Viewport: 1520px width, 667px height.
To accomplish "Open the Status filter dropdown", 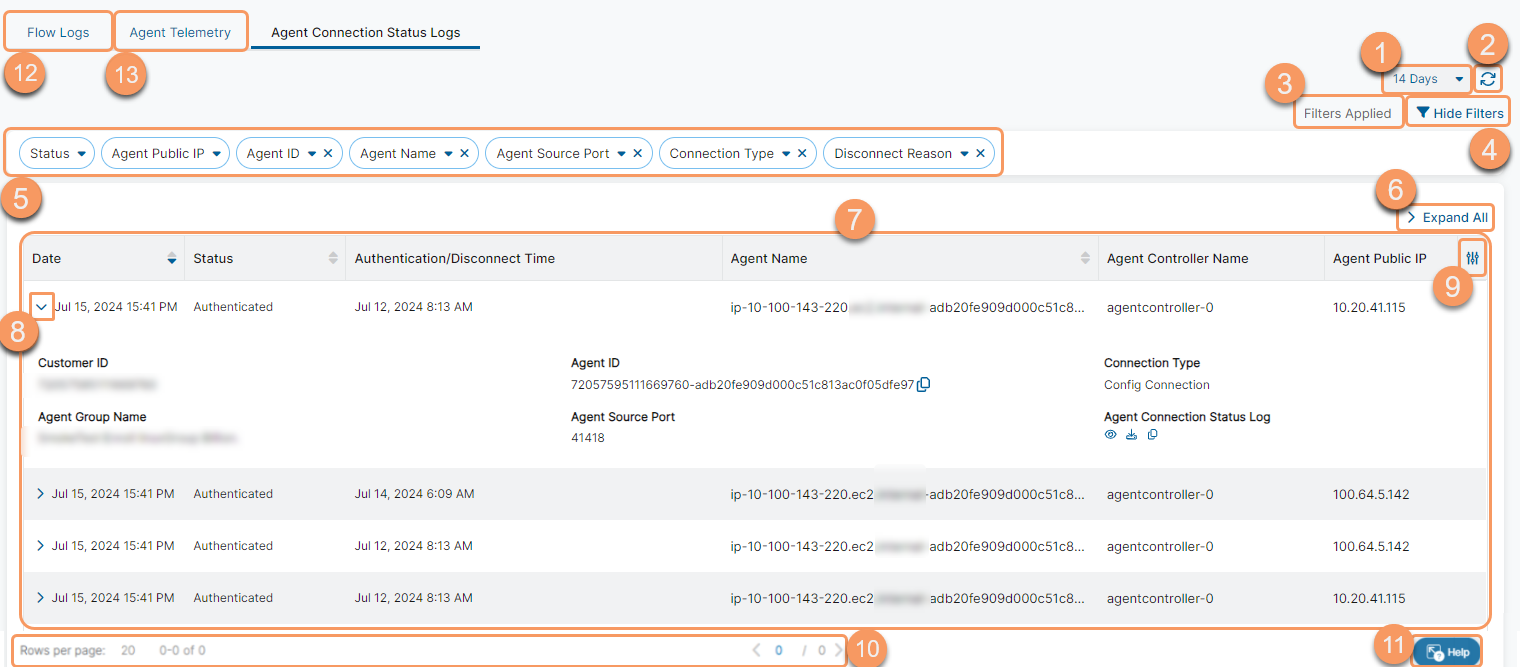I will [x=56, y=153].
